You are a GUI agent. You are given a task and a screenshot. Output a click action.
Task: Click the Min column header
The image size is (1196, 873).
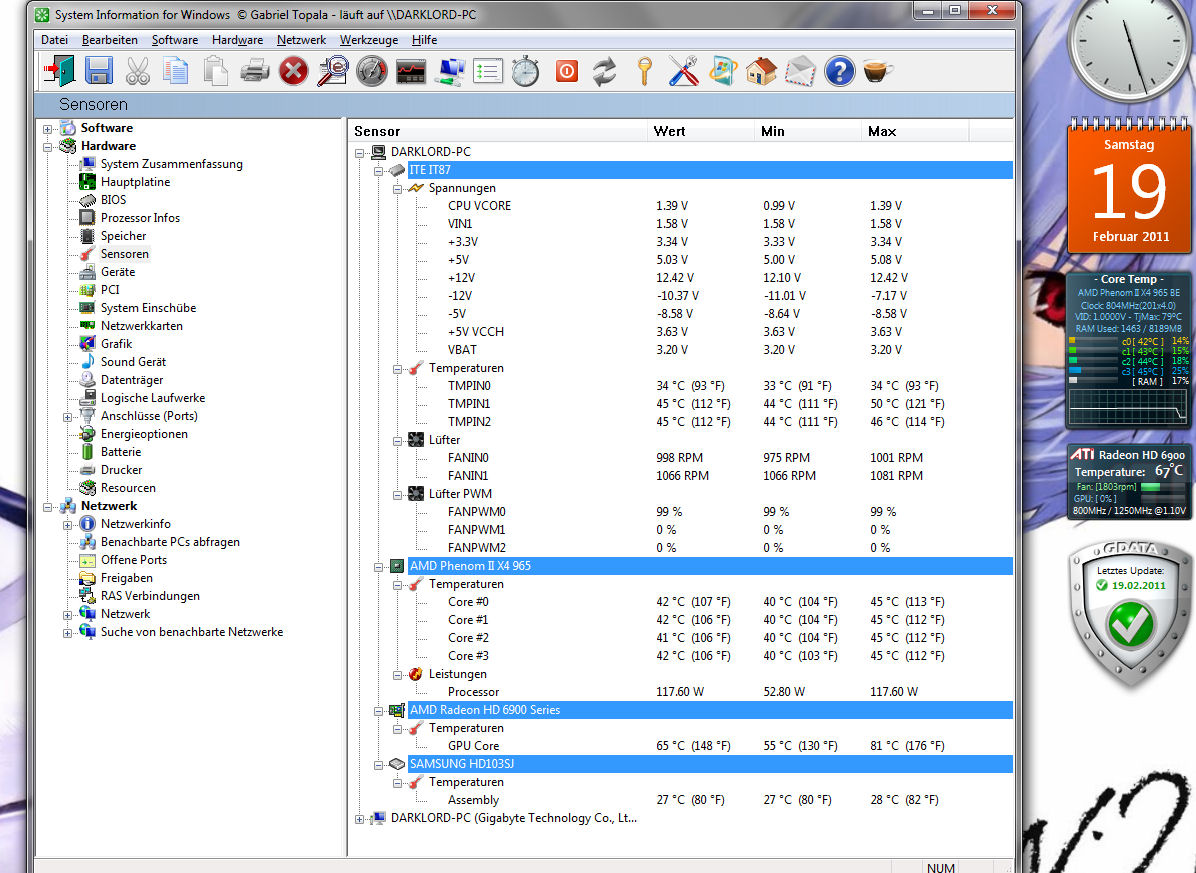click(x=807, y=131)
